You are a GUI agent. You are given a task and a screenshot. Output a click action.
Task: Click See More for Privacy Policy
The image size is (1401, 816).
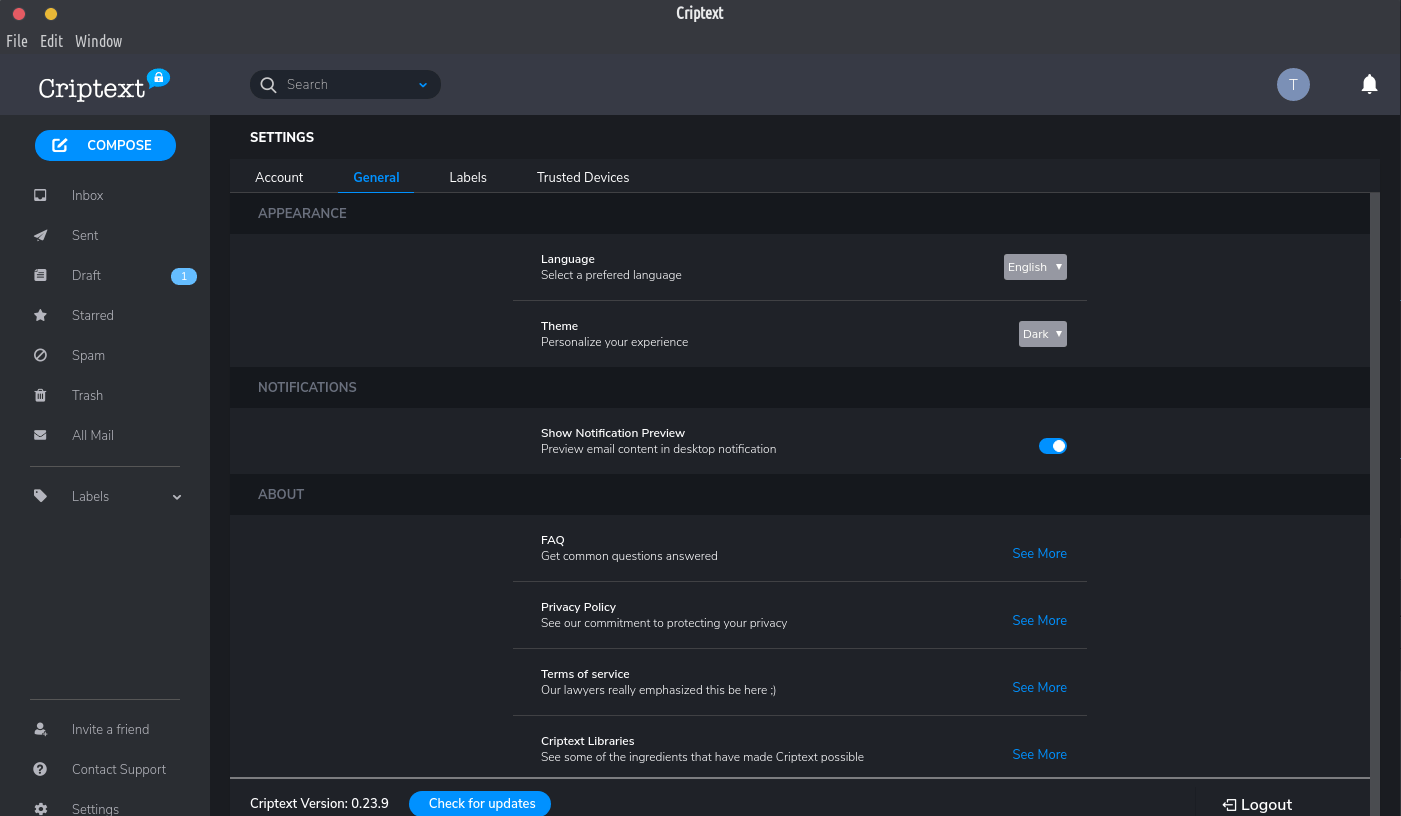[1039, 621]
